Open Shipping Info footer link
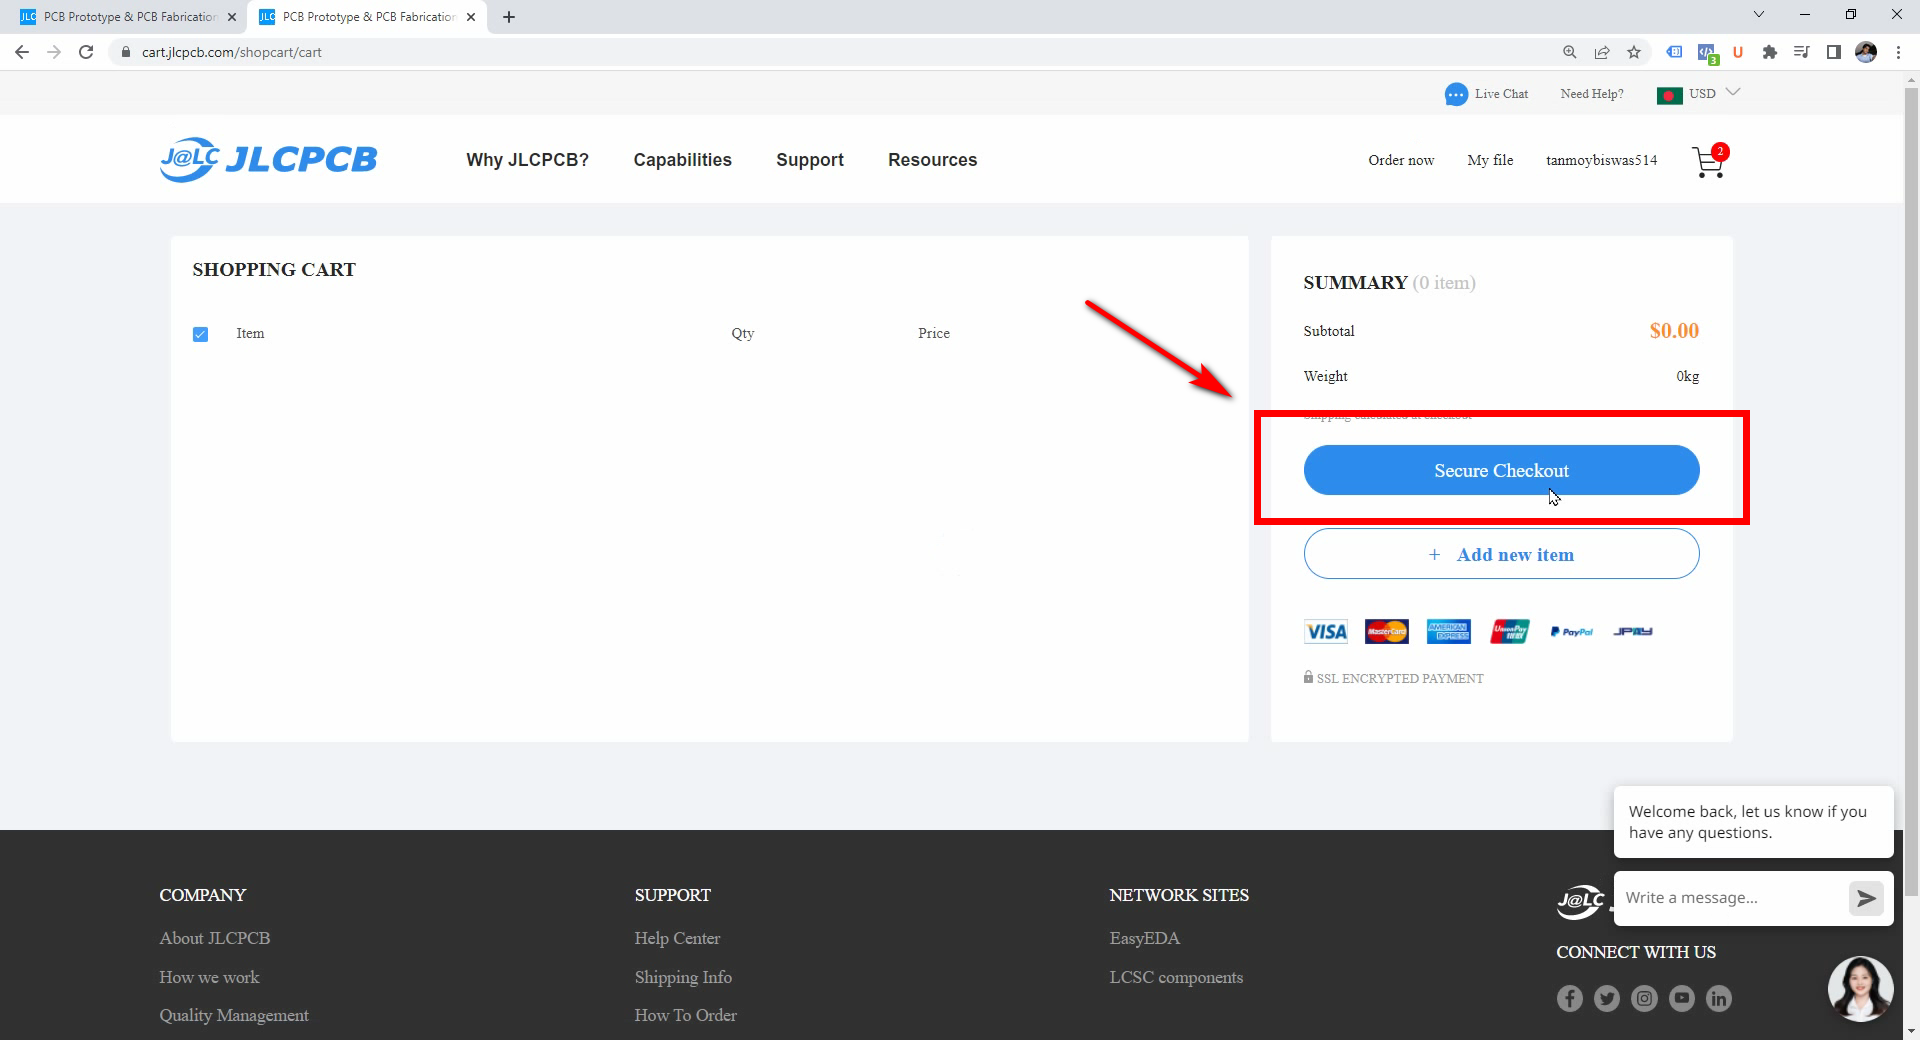The width and height of the screenshot is (1920, 1040). point(683,977)
